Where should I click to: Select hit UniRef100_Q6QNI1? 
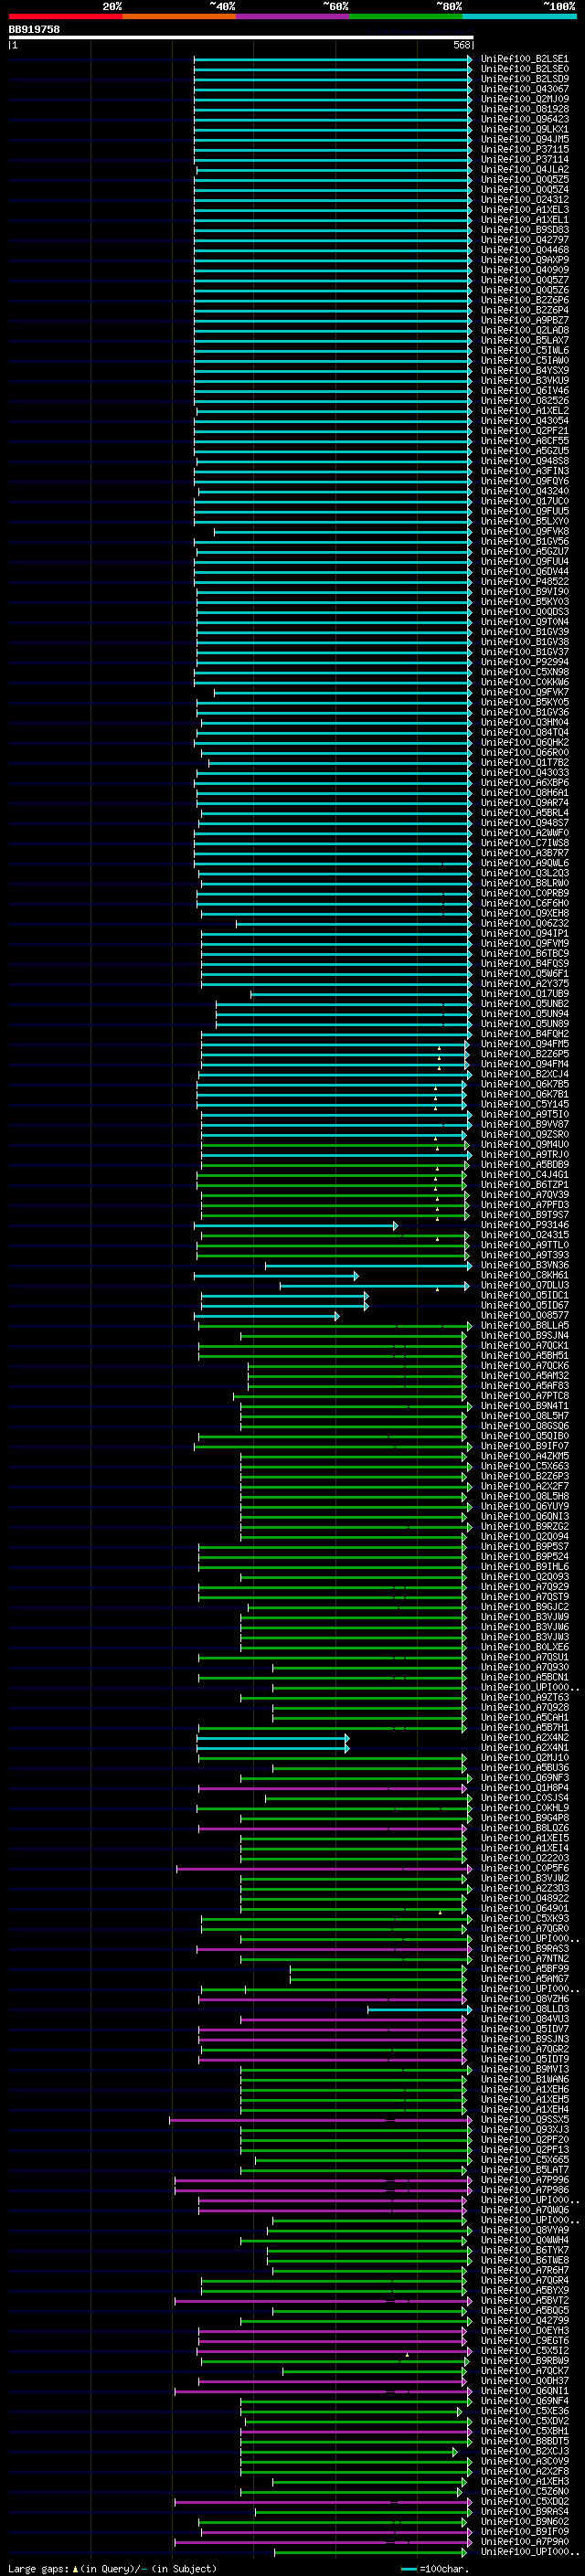coord(524,2391)
